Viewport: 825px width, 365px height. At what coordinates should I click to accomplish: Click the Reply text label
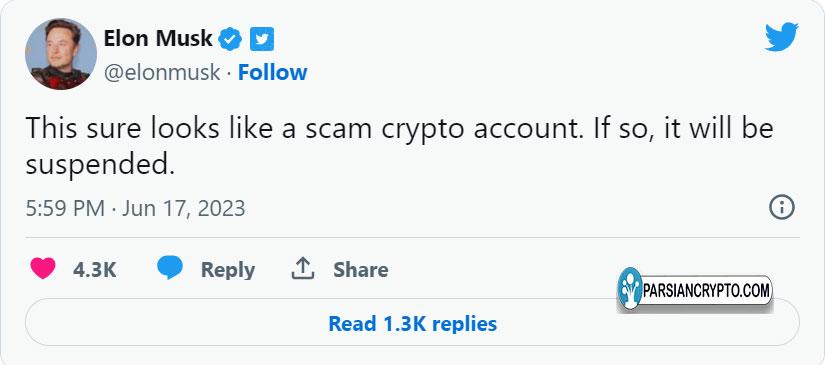click(x=228, y=270)
